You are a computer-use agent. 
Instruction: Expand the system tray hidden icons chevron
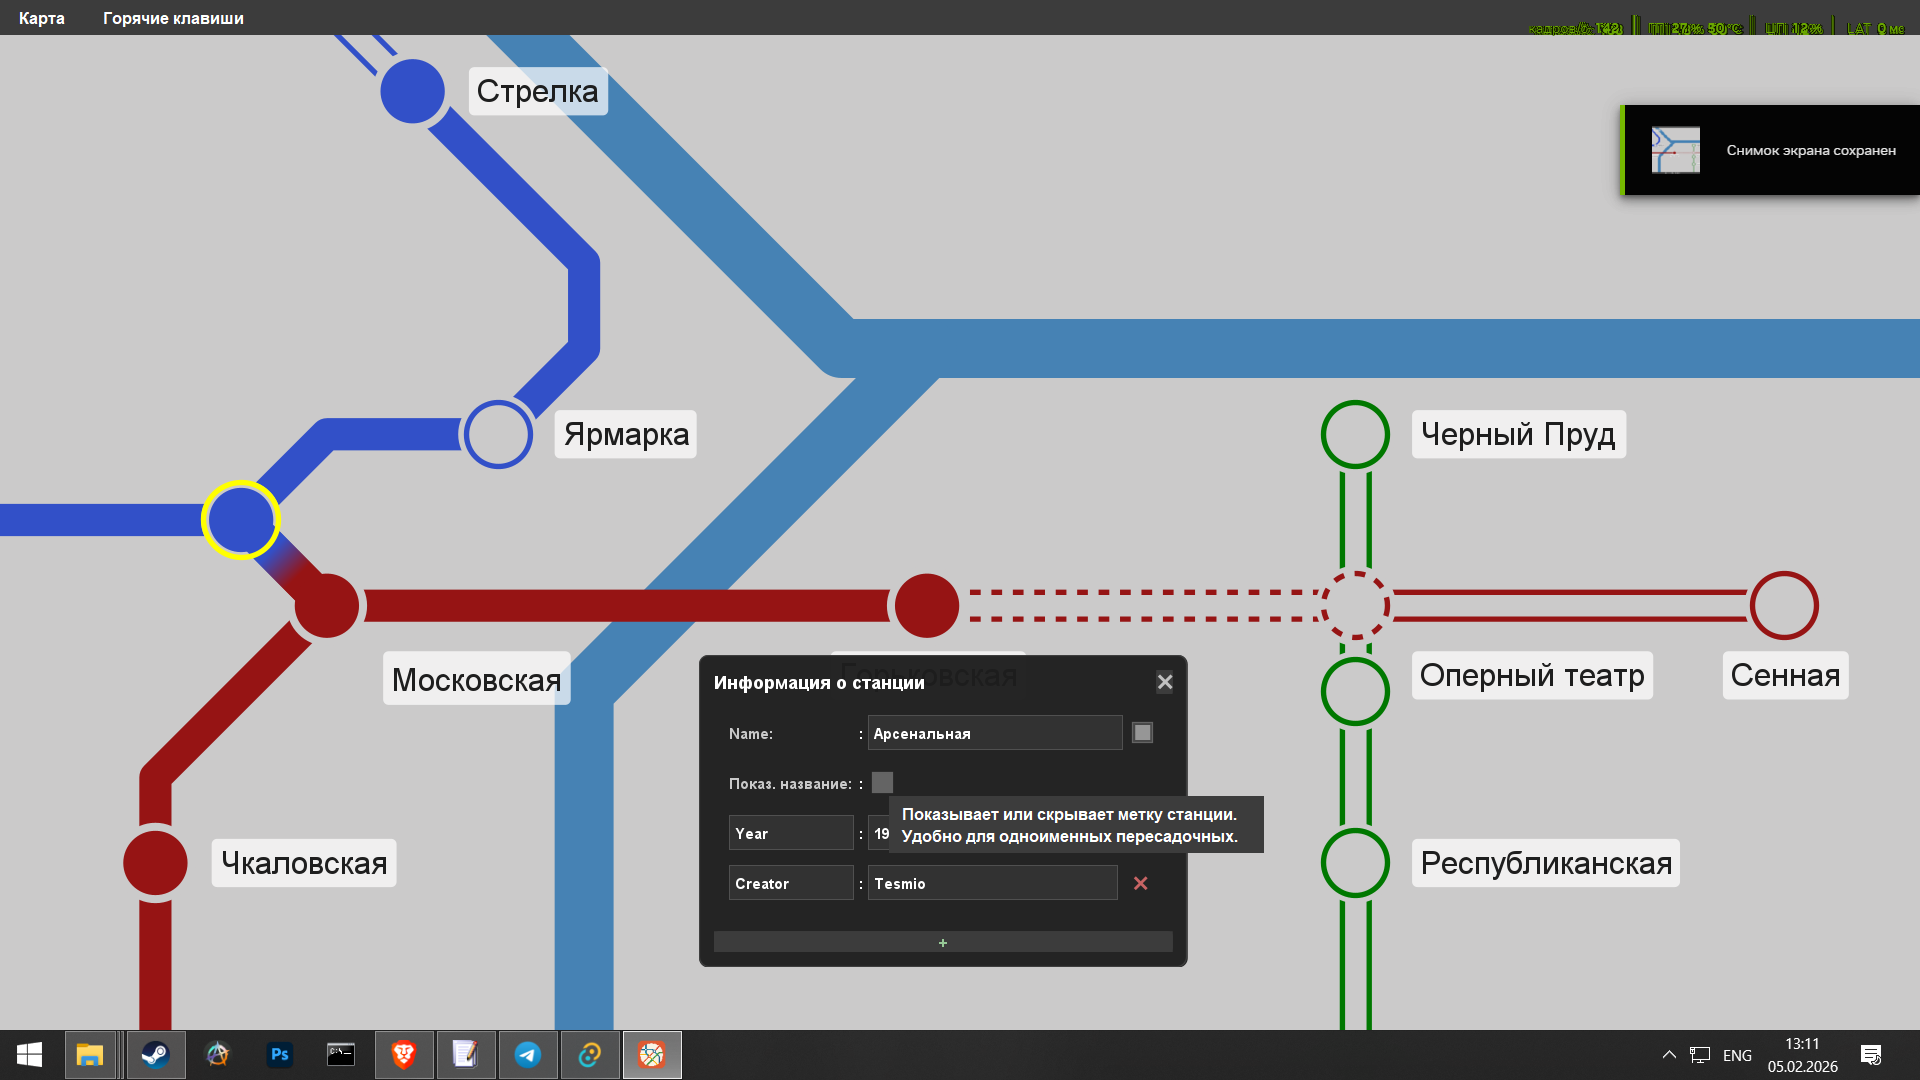pyautogui.click(x=1669, y=1055)
